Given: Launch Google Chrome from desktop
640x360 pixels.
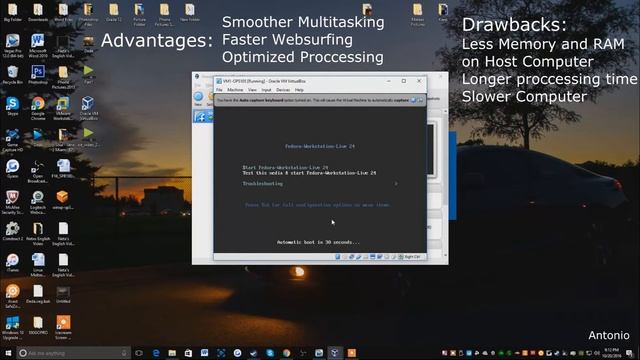Looking at the screenshot, I should tap(38, 108).
